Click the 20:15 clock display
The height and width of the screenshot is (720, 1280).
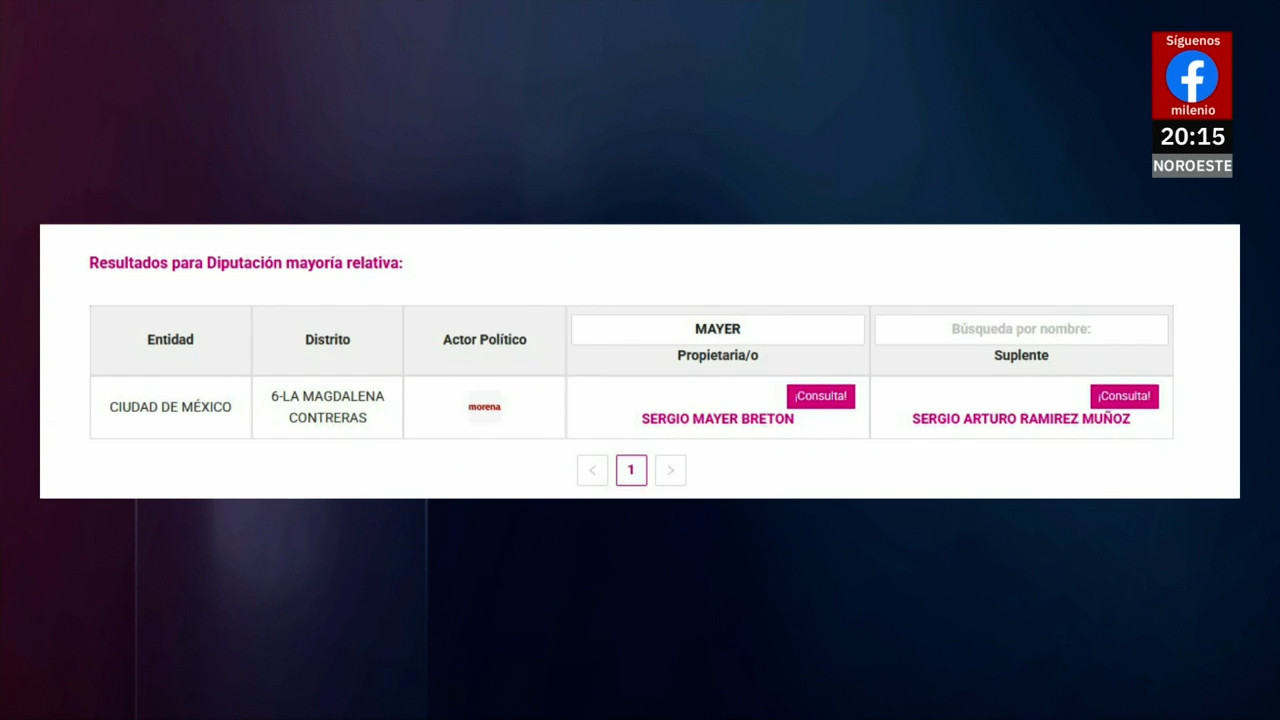click(x=1192, y=137)
